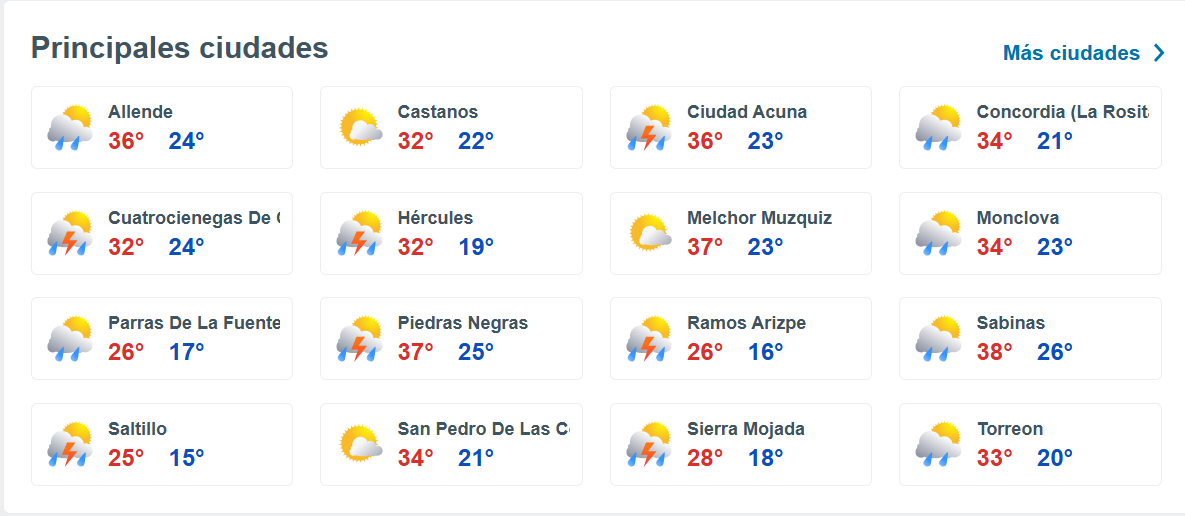The height and width of the screenshot is (516, 1185).
Task: Click the rain icon next to Sabinas
Action: [x=938, y=339]
